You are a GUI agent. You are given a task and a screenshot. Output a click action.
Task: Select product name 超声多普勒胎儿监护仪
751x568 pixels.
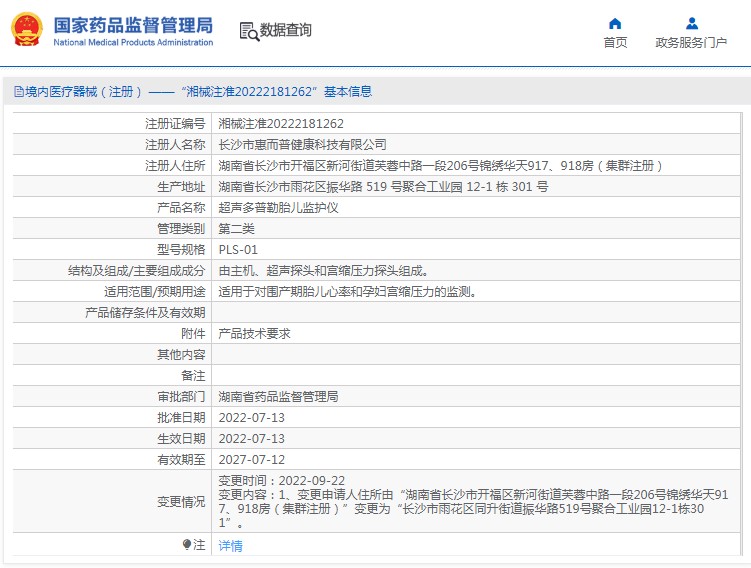[278, 208]
